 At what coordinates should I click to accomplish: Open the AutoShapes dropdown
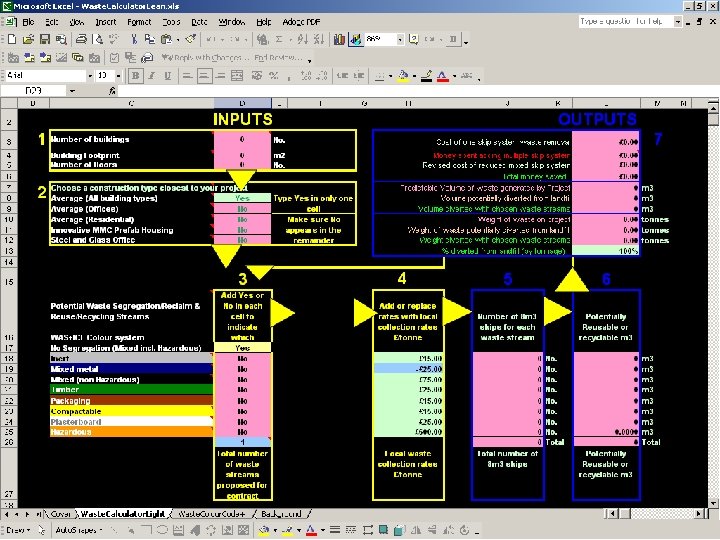tap(79, 530)
